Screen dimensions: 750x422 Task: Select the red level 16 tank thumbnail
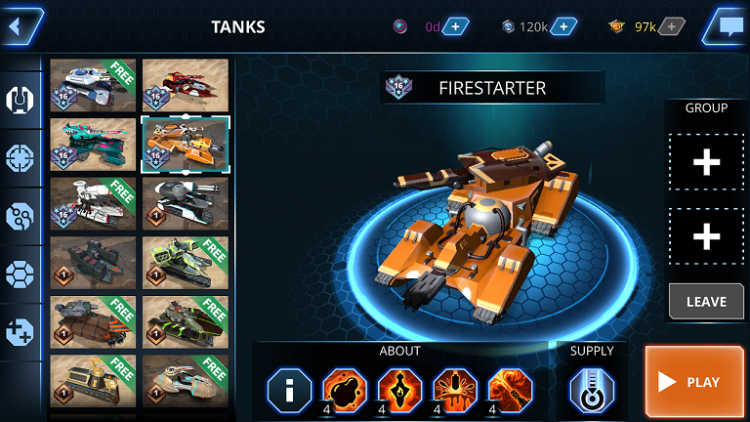[186, 85]
